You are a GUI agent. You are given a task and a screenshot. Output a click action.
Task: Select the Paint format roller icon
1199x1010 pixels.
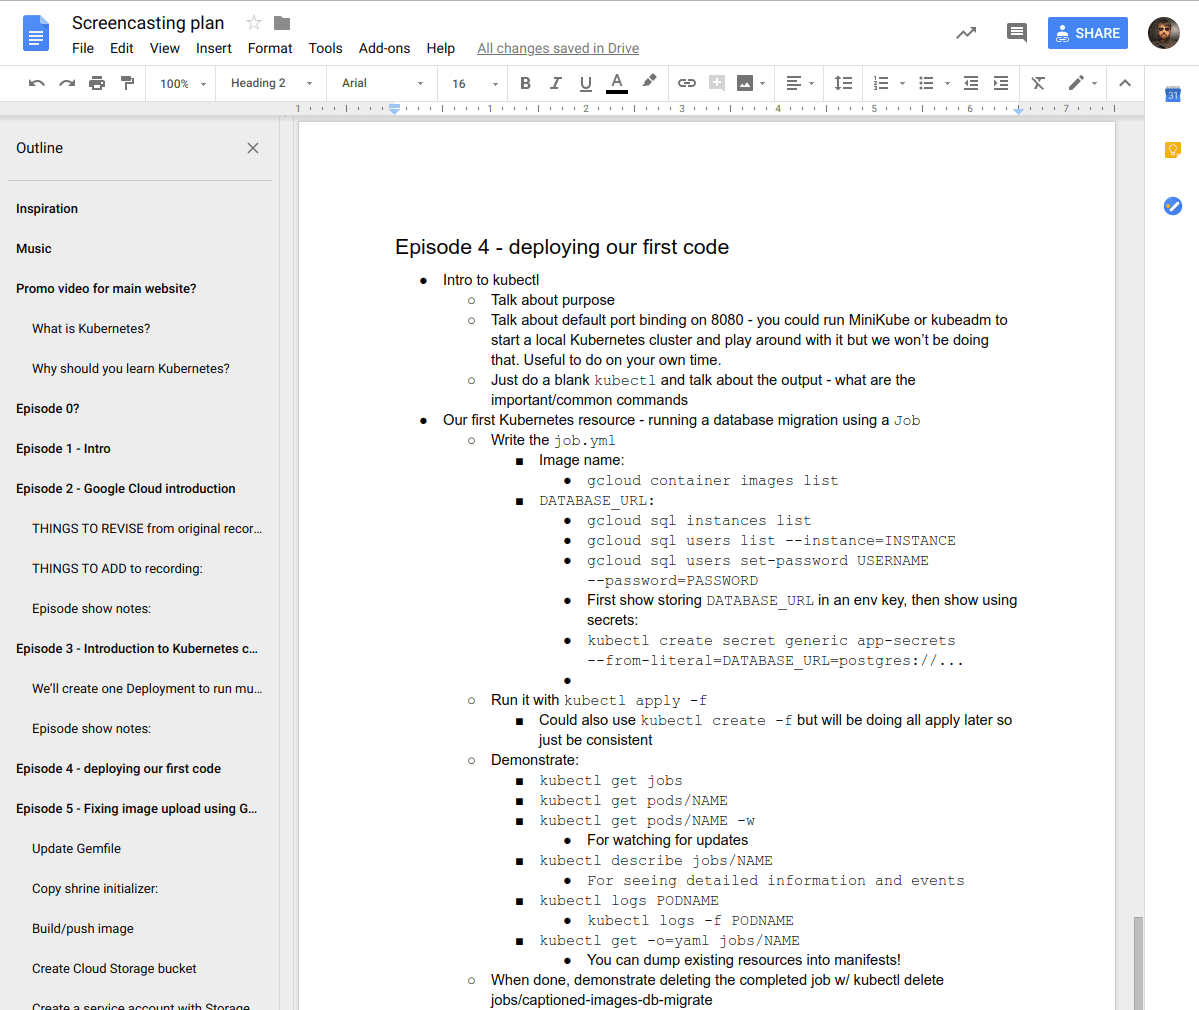127,83
